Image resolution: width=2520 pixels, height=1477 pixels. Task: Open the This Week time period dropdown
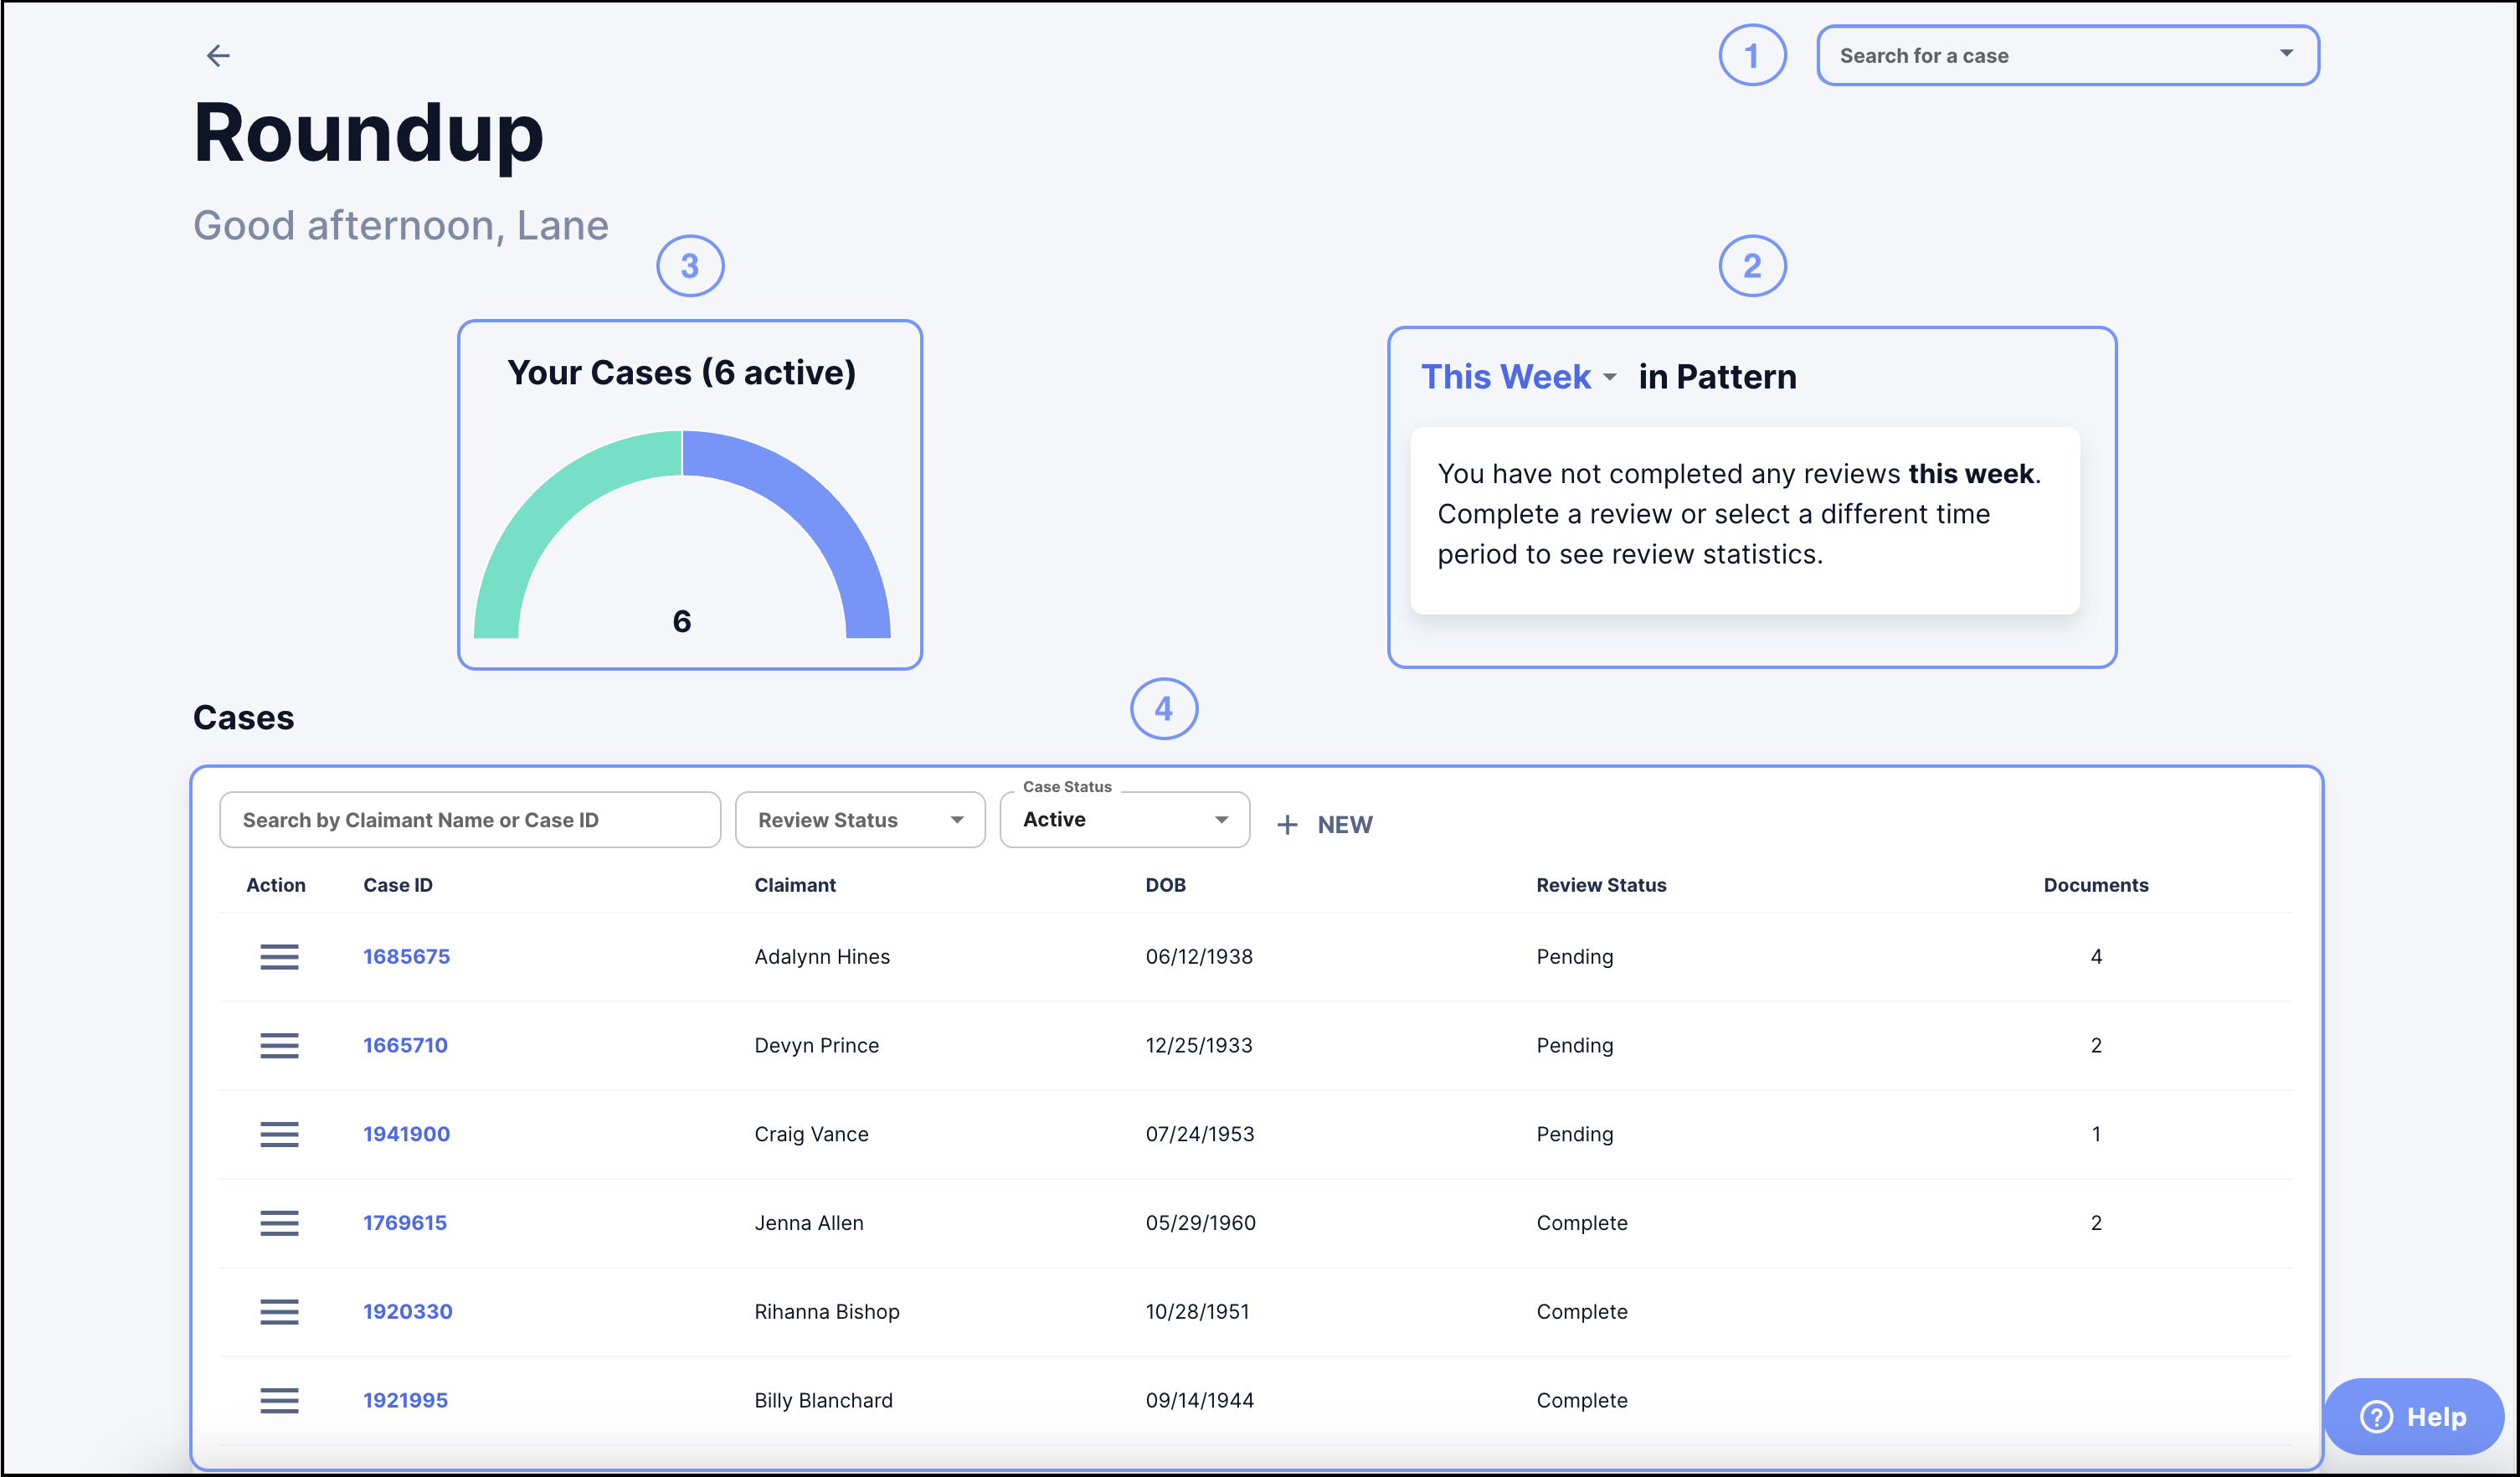[1519, 377]
